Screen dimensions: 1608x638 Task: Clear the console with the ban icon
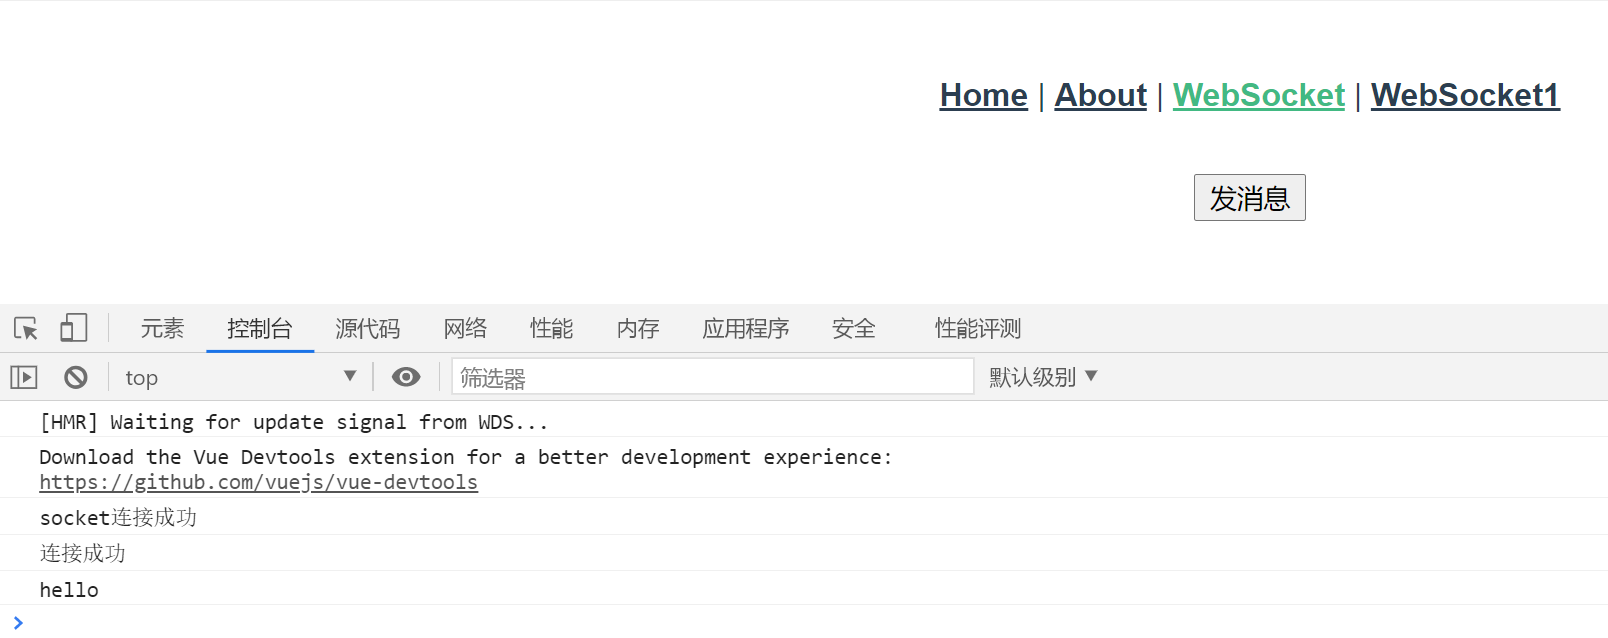[76, 377]
